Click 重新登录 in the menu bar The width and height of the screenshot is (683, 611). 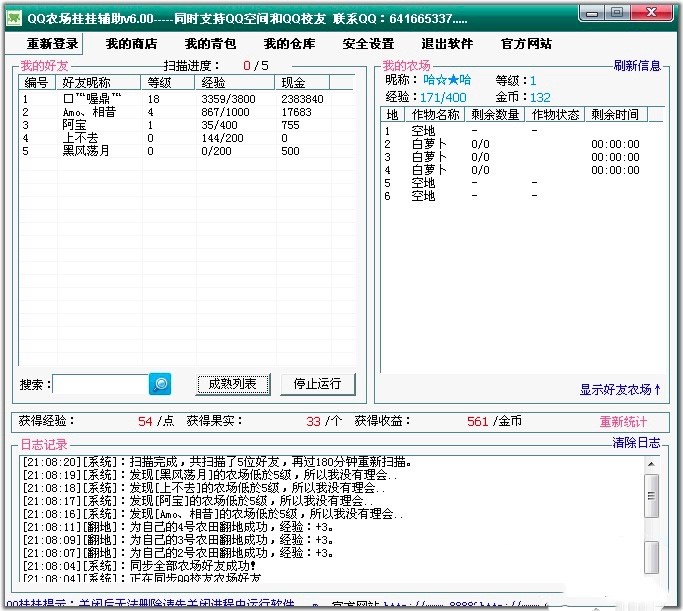(52, 44)
